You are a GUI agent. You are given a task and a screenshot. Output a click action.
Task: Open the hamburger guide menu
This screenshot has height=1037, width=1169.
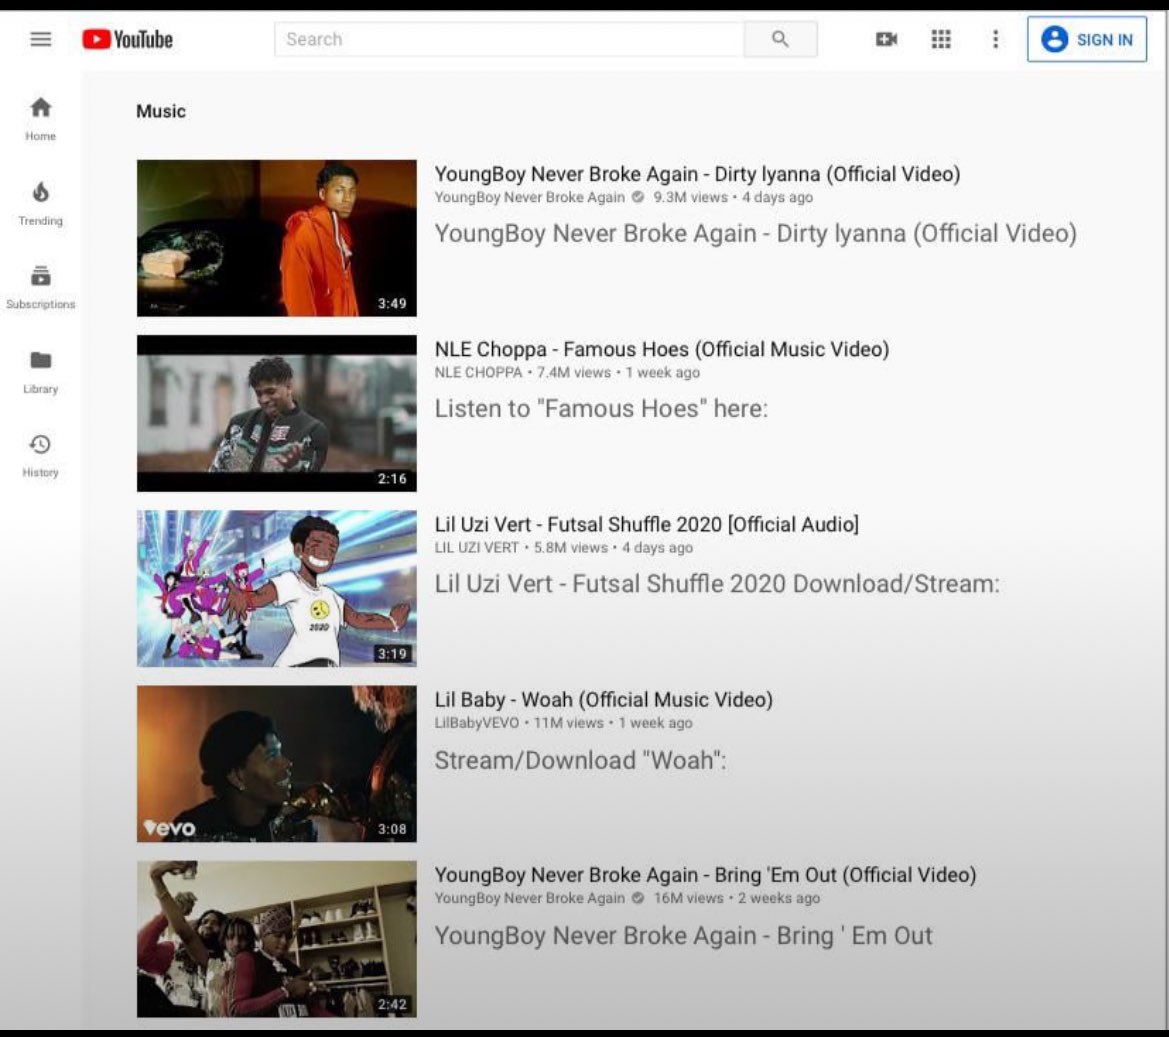click(40, 39)
